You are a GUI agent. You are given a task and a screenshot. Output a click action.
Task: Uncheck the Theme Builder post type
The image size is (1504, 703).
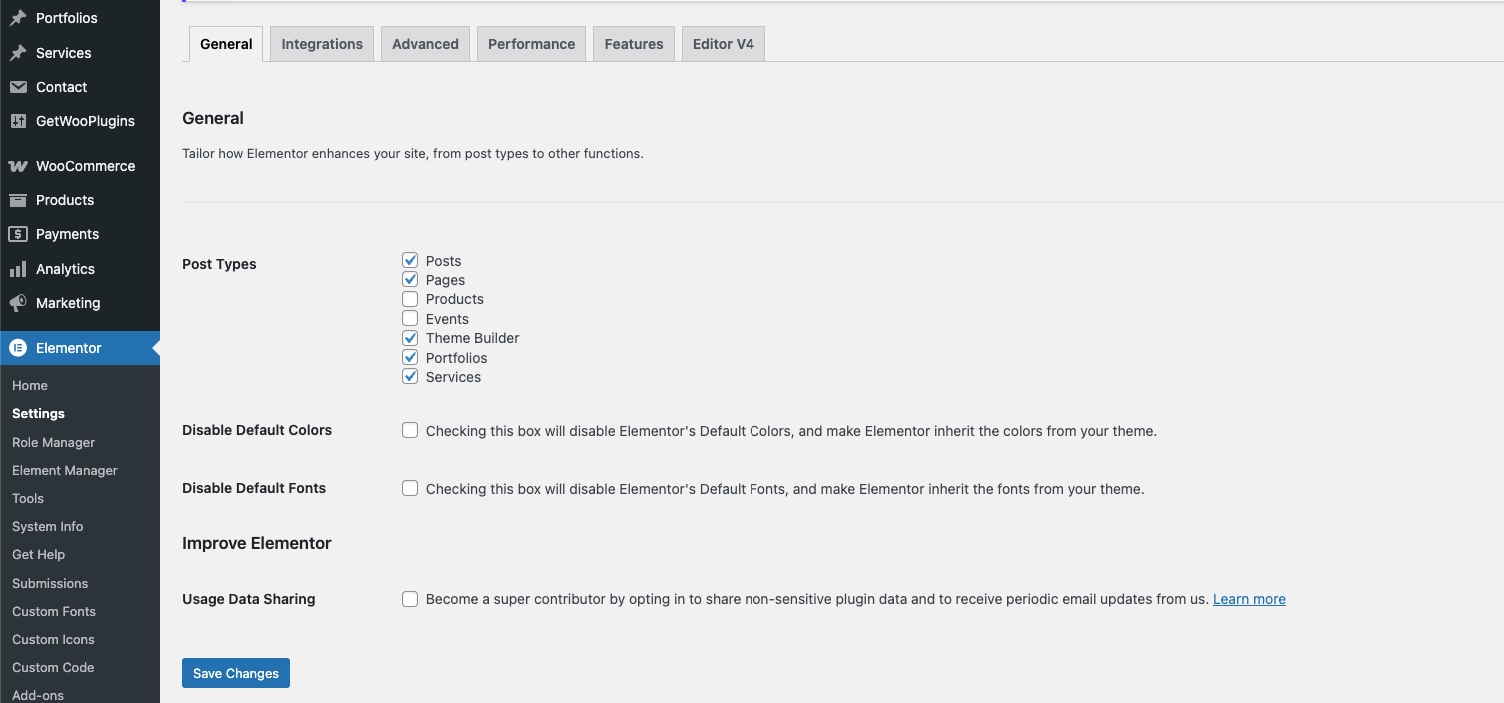pyautogui.click(x=410, y=338)
